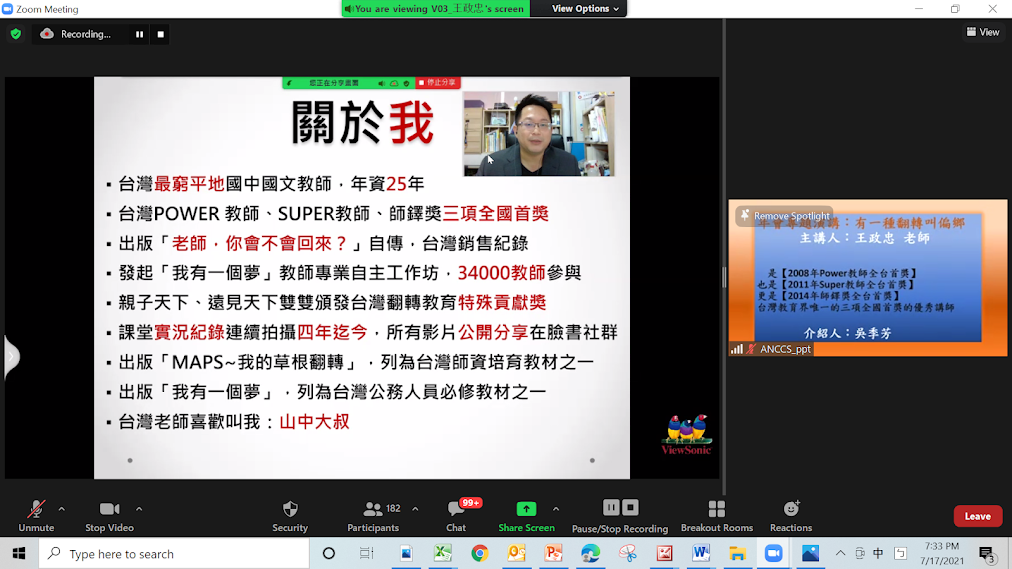Open the Windows Start menu

pyautogui.click(x=19, y=554)
